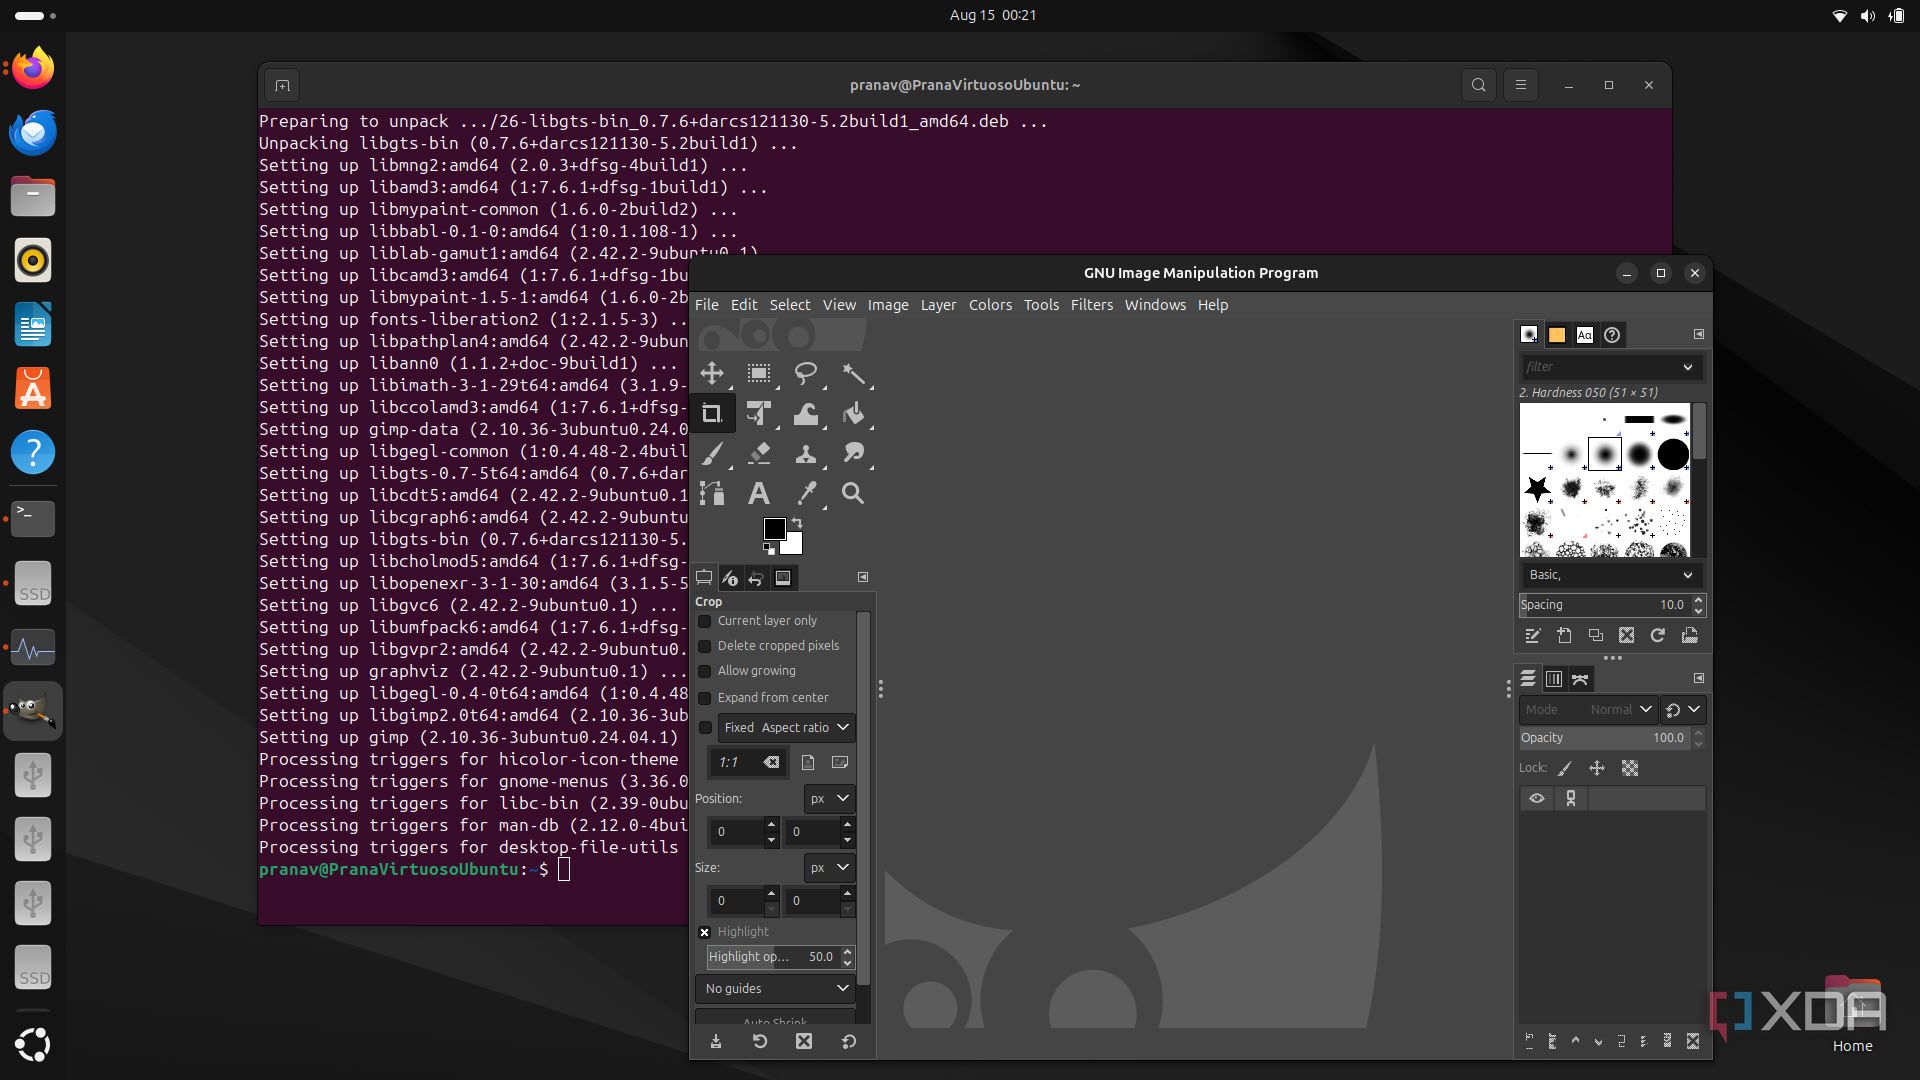This screenshot has width=1920, height=1080.
Task: Select the Text tool
Action: click(759, 493)
